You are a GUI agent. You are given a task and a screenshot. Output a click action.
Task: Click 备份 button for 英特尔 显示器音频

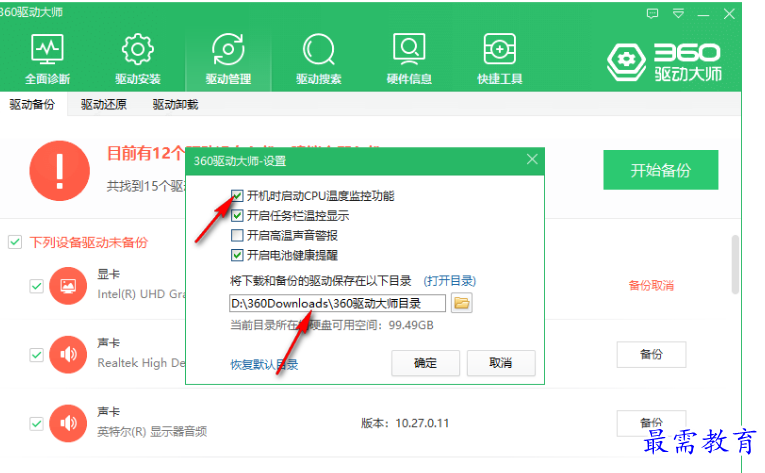[x=651, y=423]
